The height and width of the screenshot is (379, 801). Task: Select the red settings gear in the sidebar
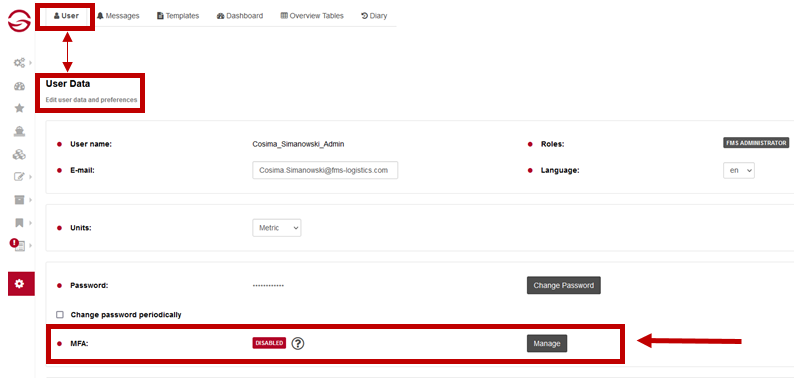coord(21,283)
